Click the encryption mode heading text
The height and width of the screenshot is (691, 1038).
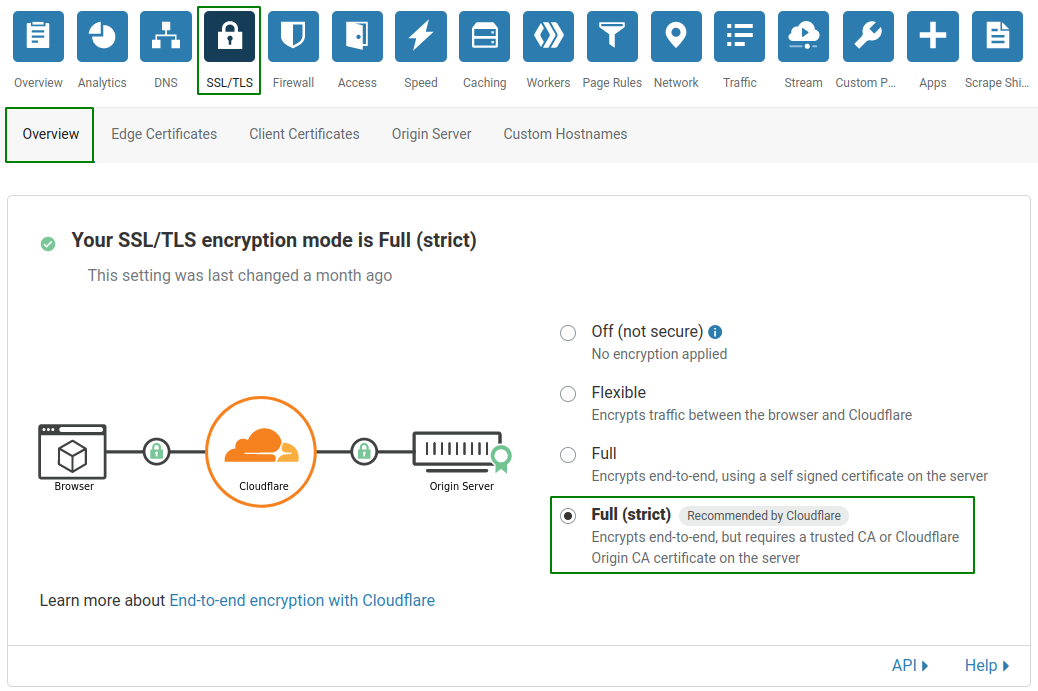(x=274, y=240)
